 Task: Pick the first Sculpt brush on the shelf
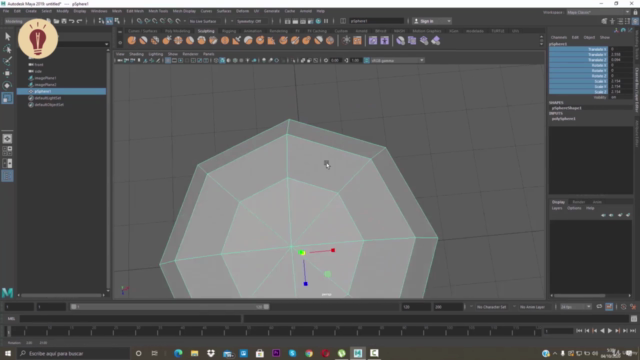pos(131,40)
